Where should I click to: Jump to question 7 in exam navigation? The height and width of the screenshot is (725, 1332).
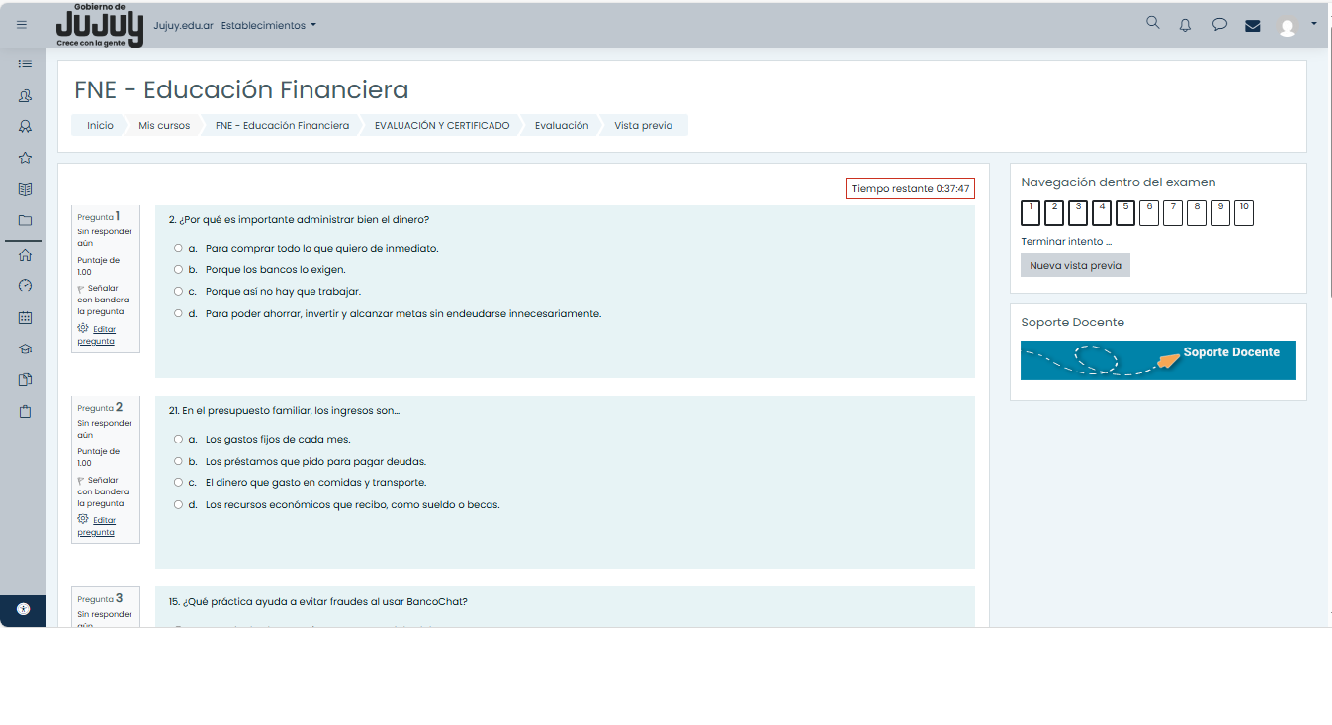[x=1173, y=212]
